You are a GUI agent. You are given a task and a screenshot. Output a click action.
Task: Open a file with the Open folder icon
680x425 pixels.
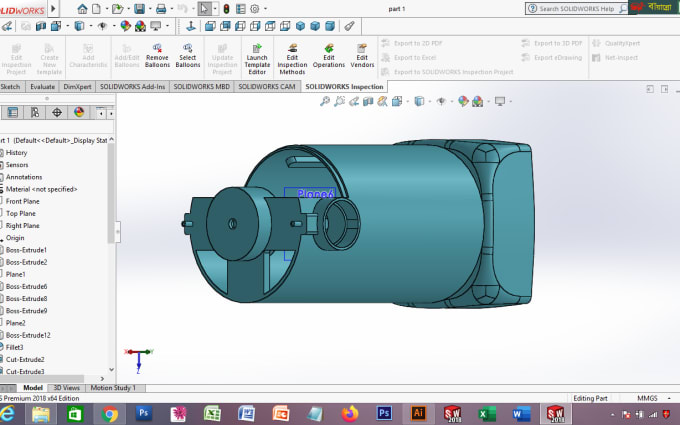coord(117,9)
